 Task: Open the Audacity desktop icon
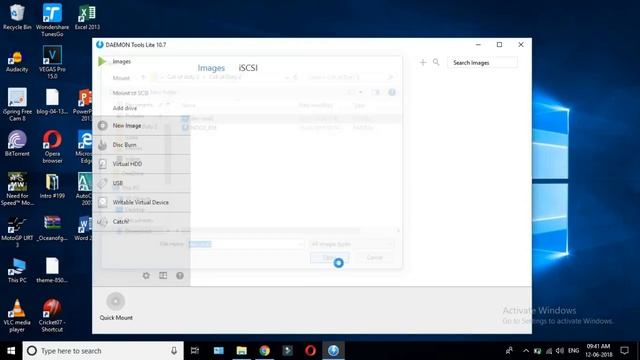tap(17, 60)
